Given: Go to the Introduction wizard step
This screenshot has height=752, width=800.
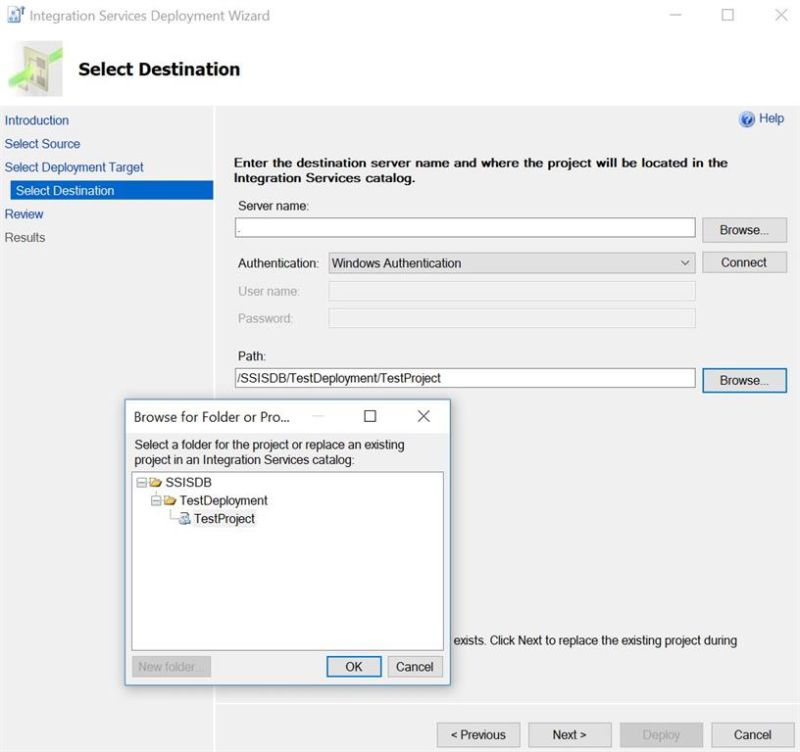Looking at the screenshot, I should point(37,120).
